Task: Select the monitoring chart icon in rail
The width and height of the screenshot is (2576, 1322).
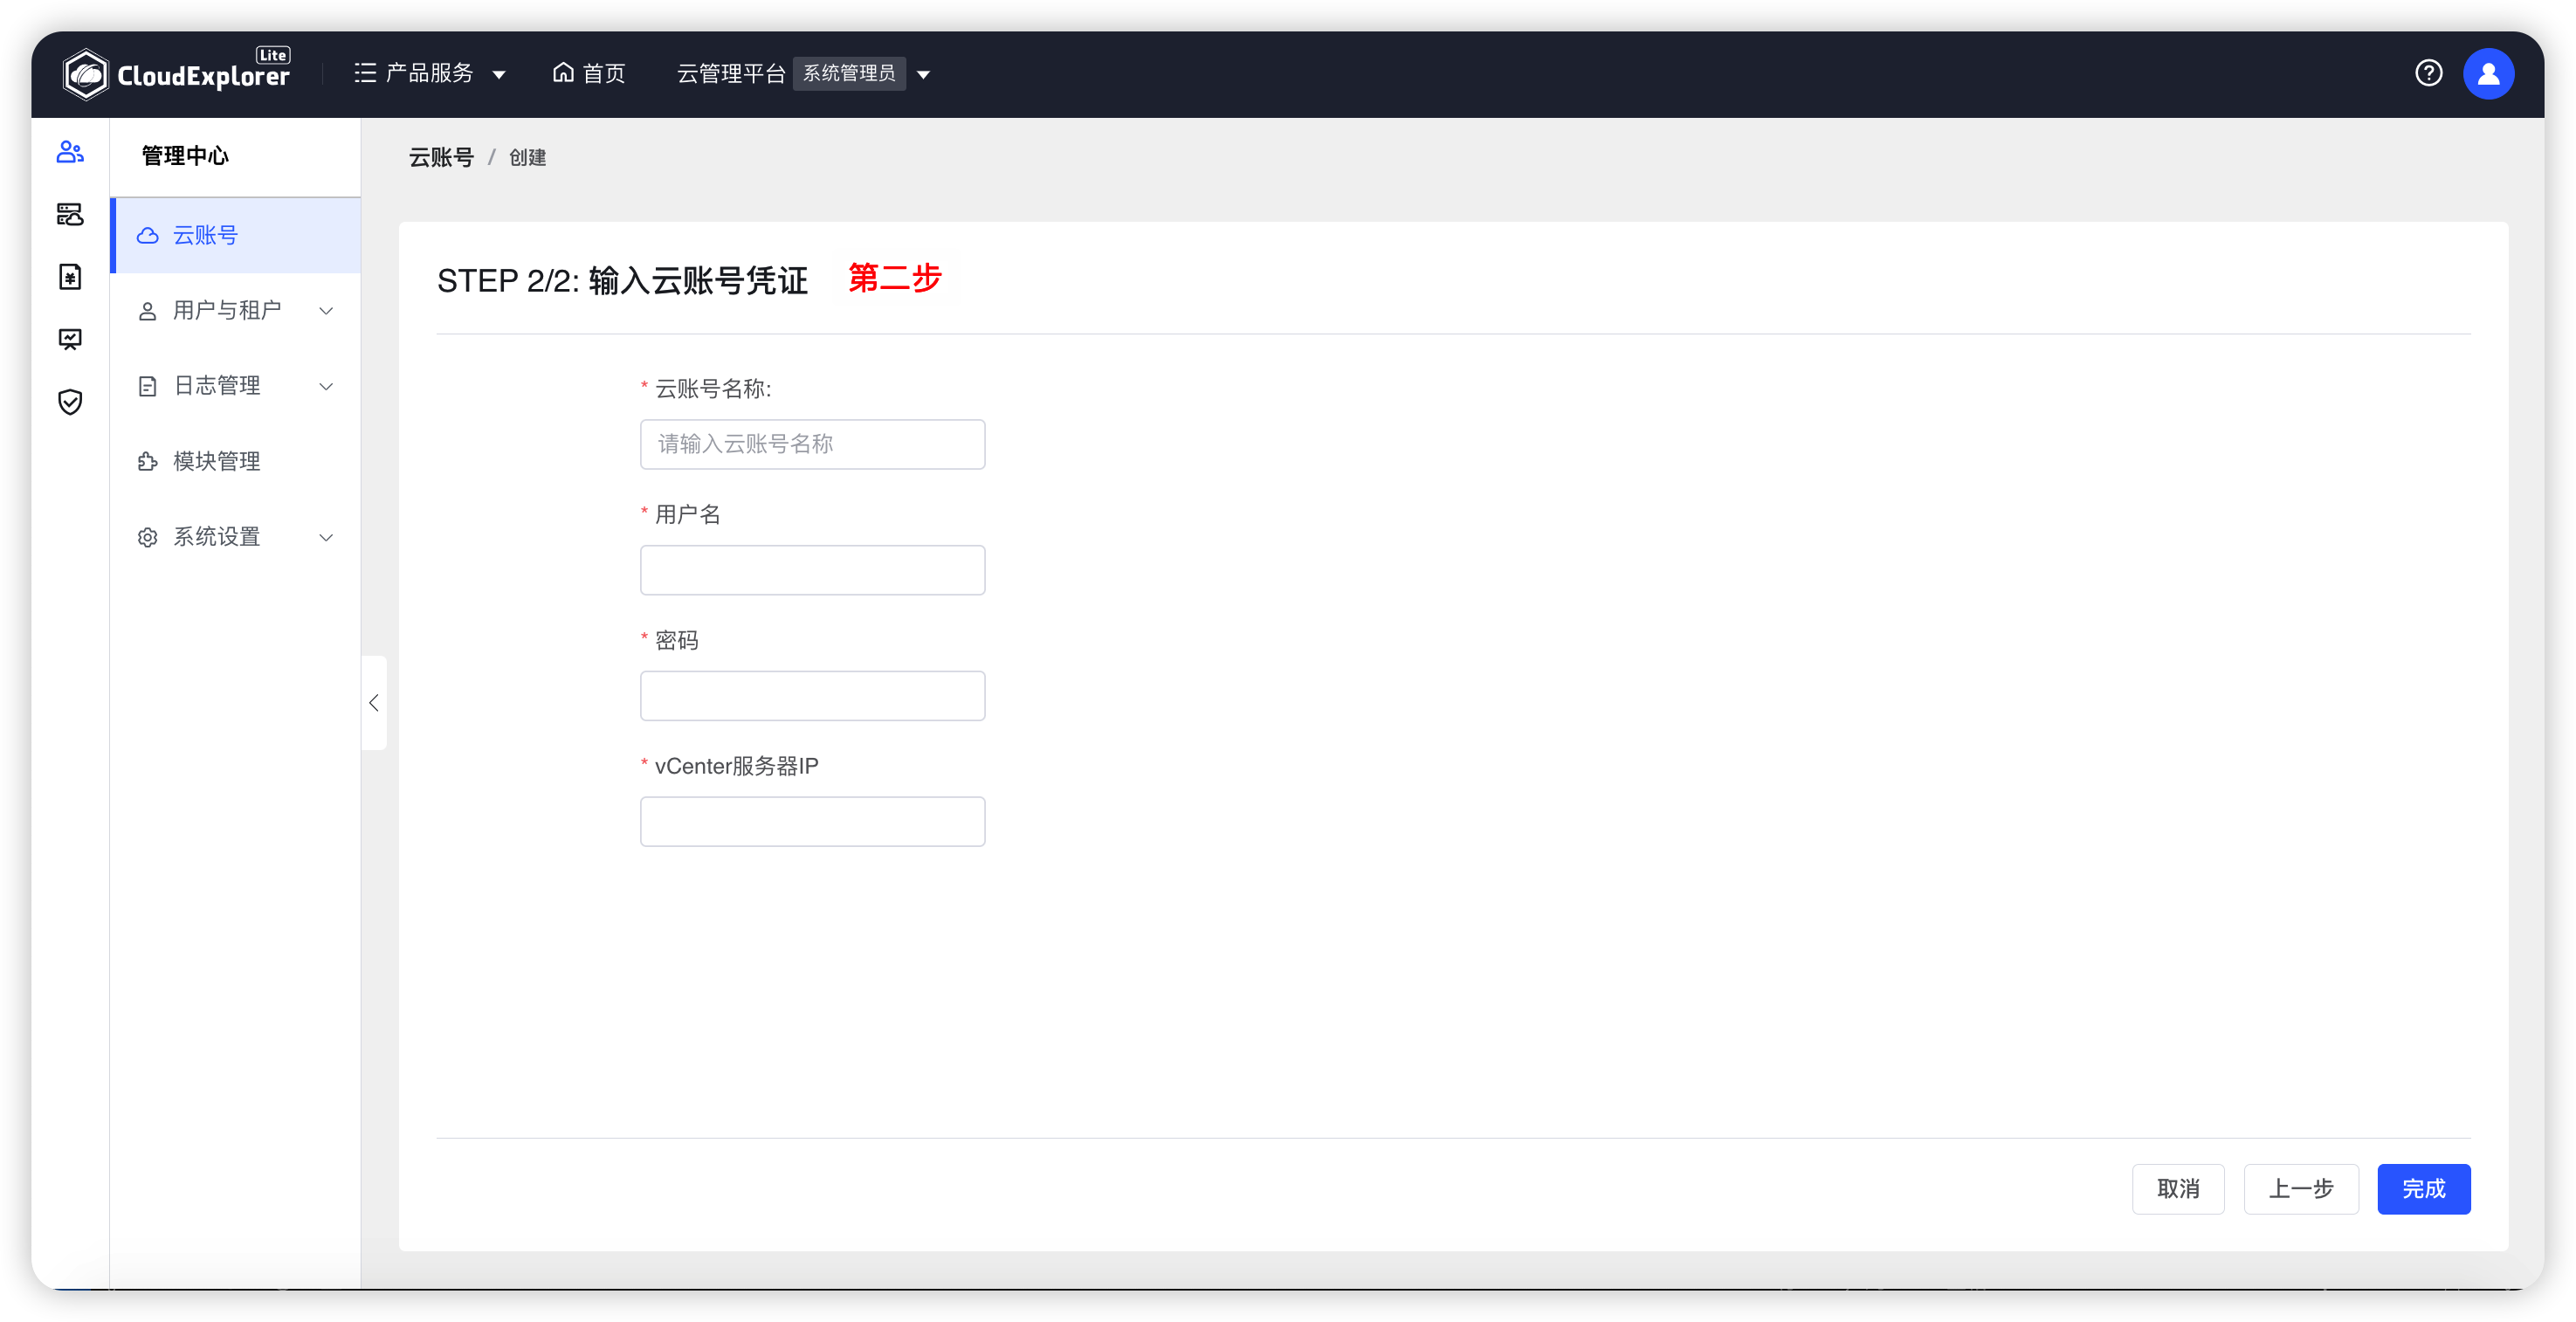Action: 70,339
